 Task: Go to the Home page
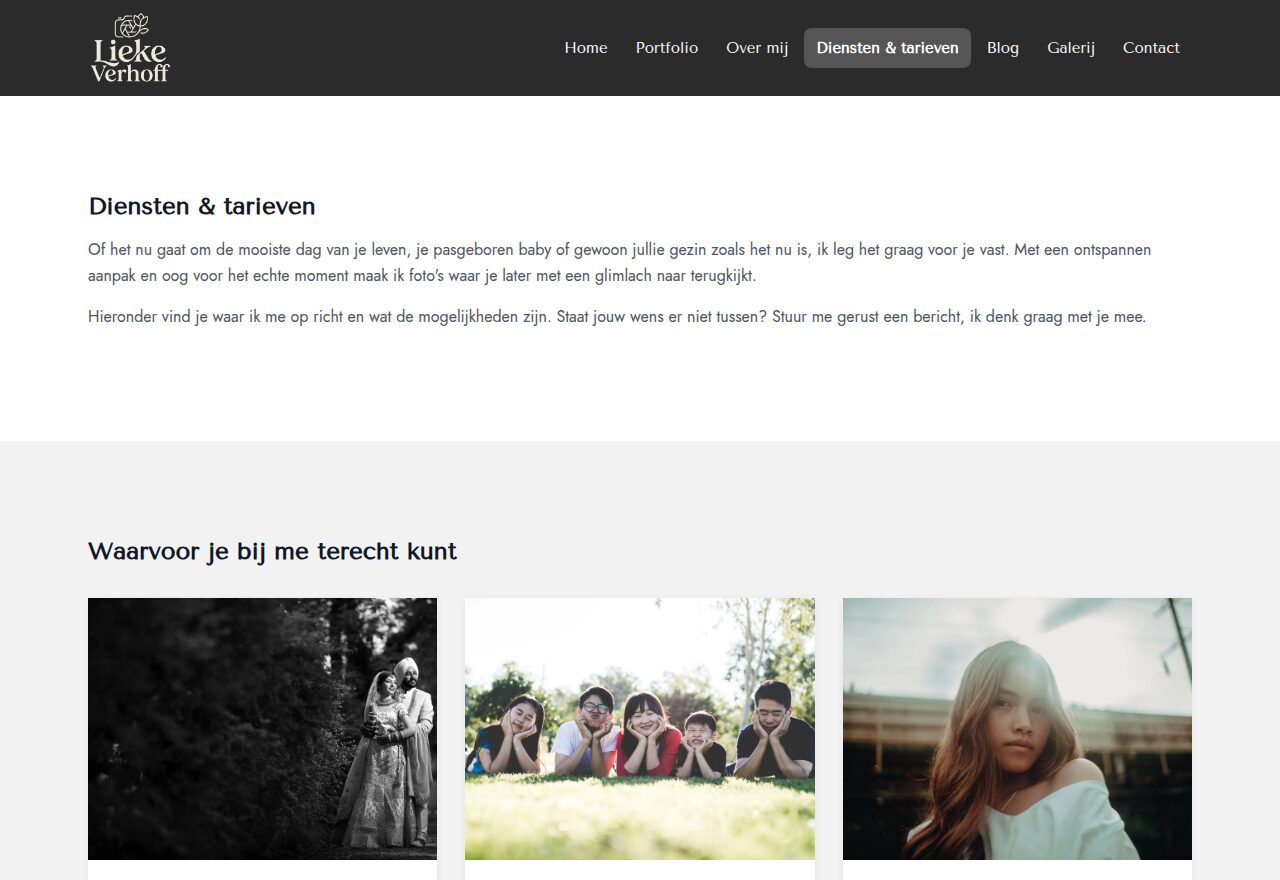point(586,48)
